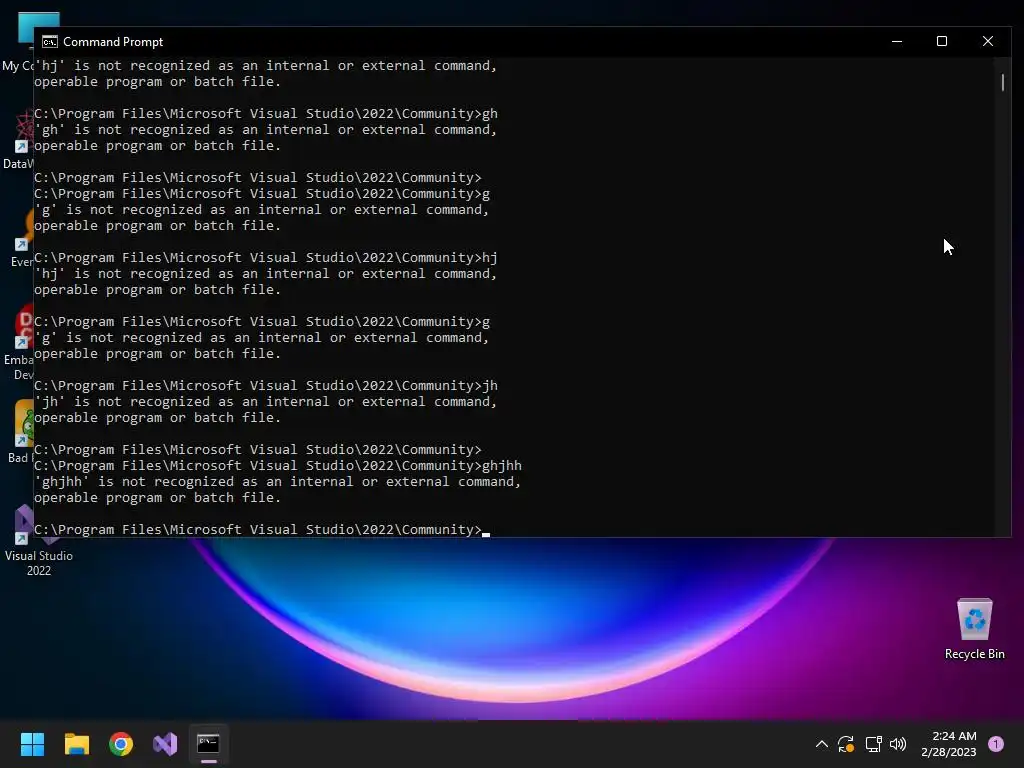Click the prompt line ending with jh

tap(266, 386)
